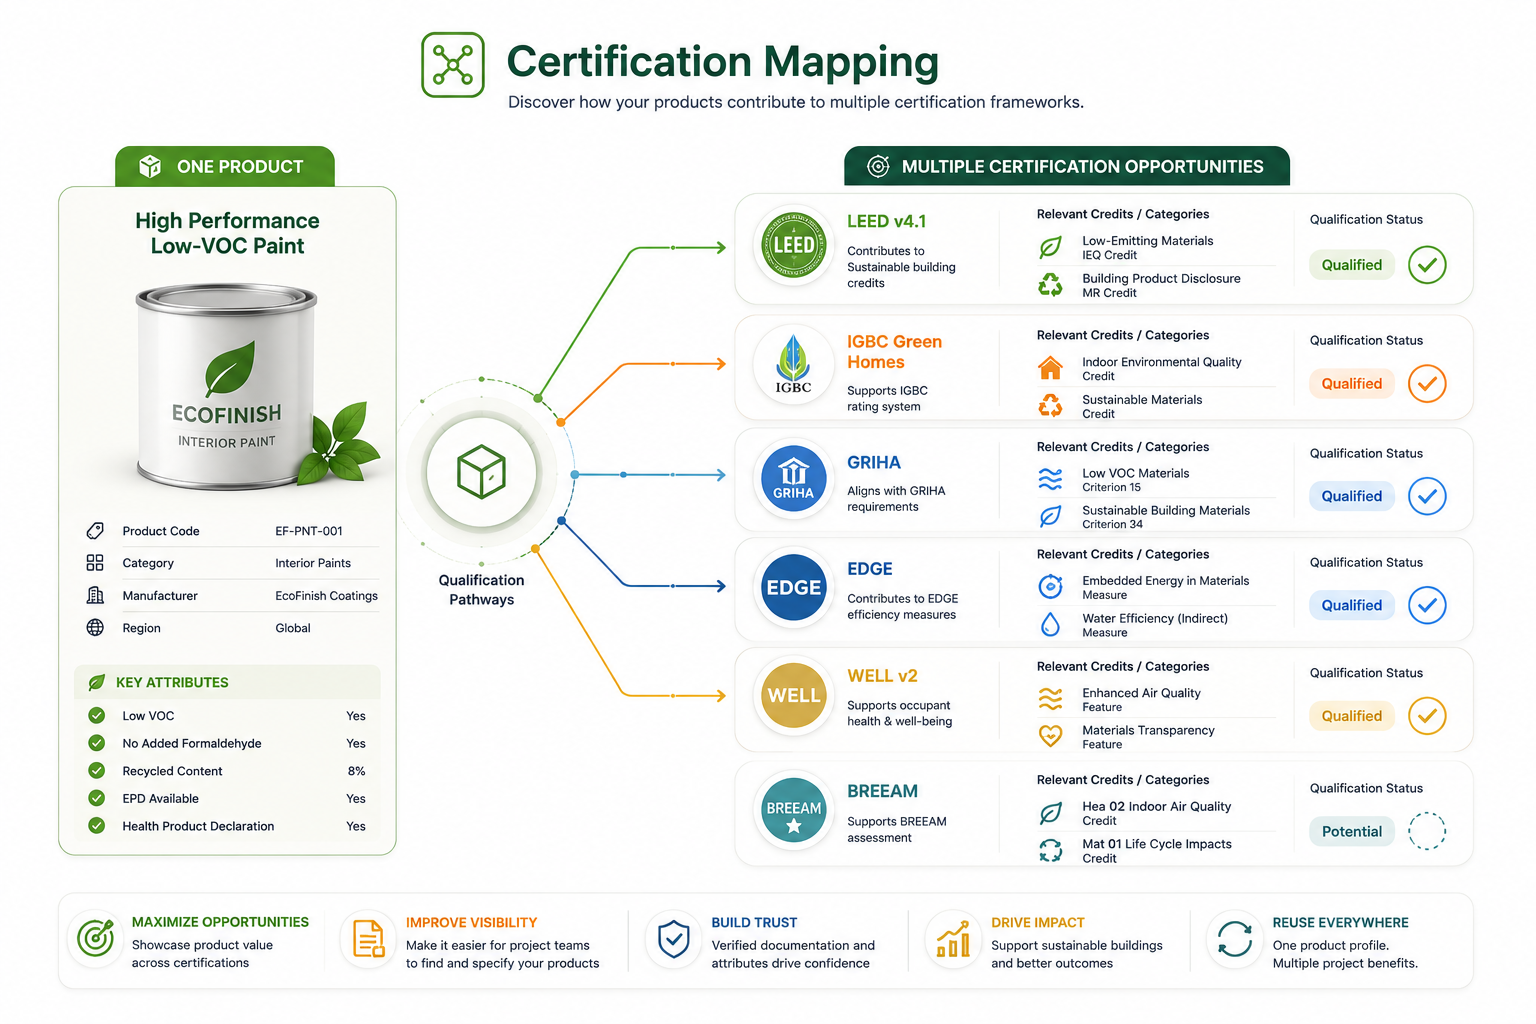This screenshot has width=1536, height=1024.
Task: Click the Interior Paints category value
Action: [313, 563]
